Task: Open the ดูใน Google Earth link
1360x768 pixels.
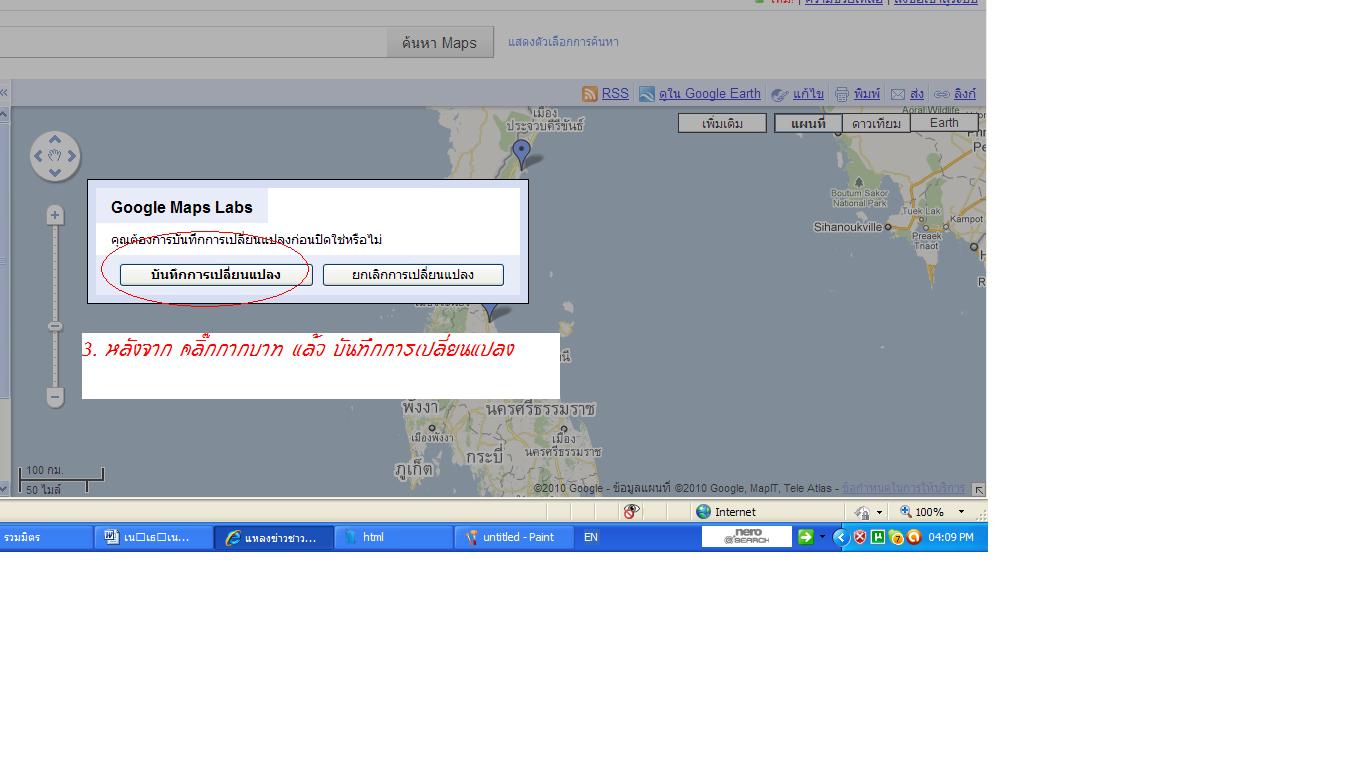Action: [710, 94]
